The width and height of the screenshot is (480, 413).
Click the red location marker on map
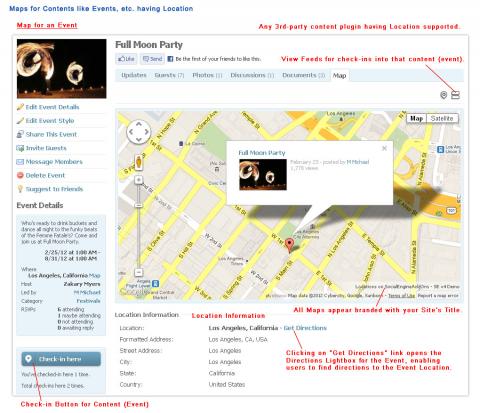coord(290,245)
